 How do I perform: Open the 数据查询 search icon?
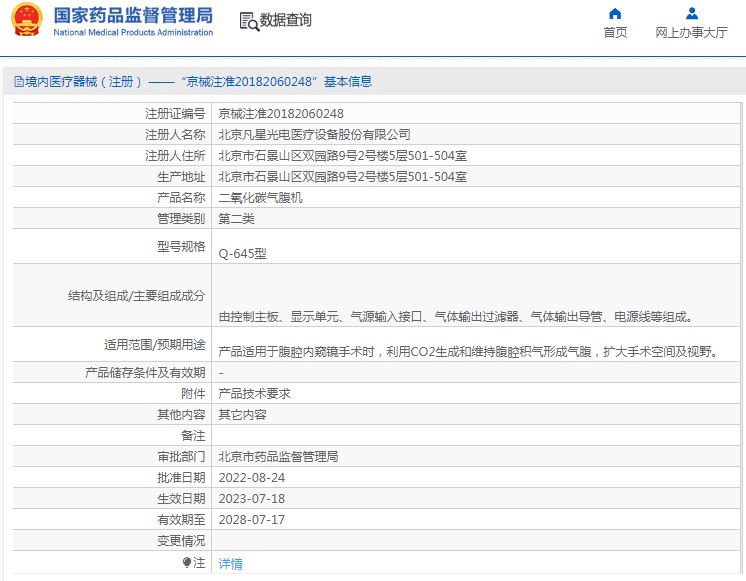tap(249, 22)
